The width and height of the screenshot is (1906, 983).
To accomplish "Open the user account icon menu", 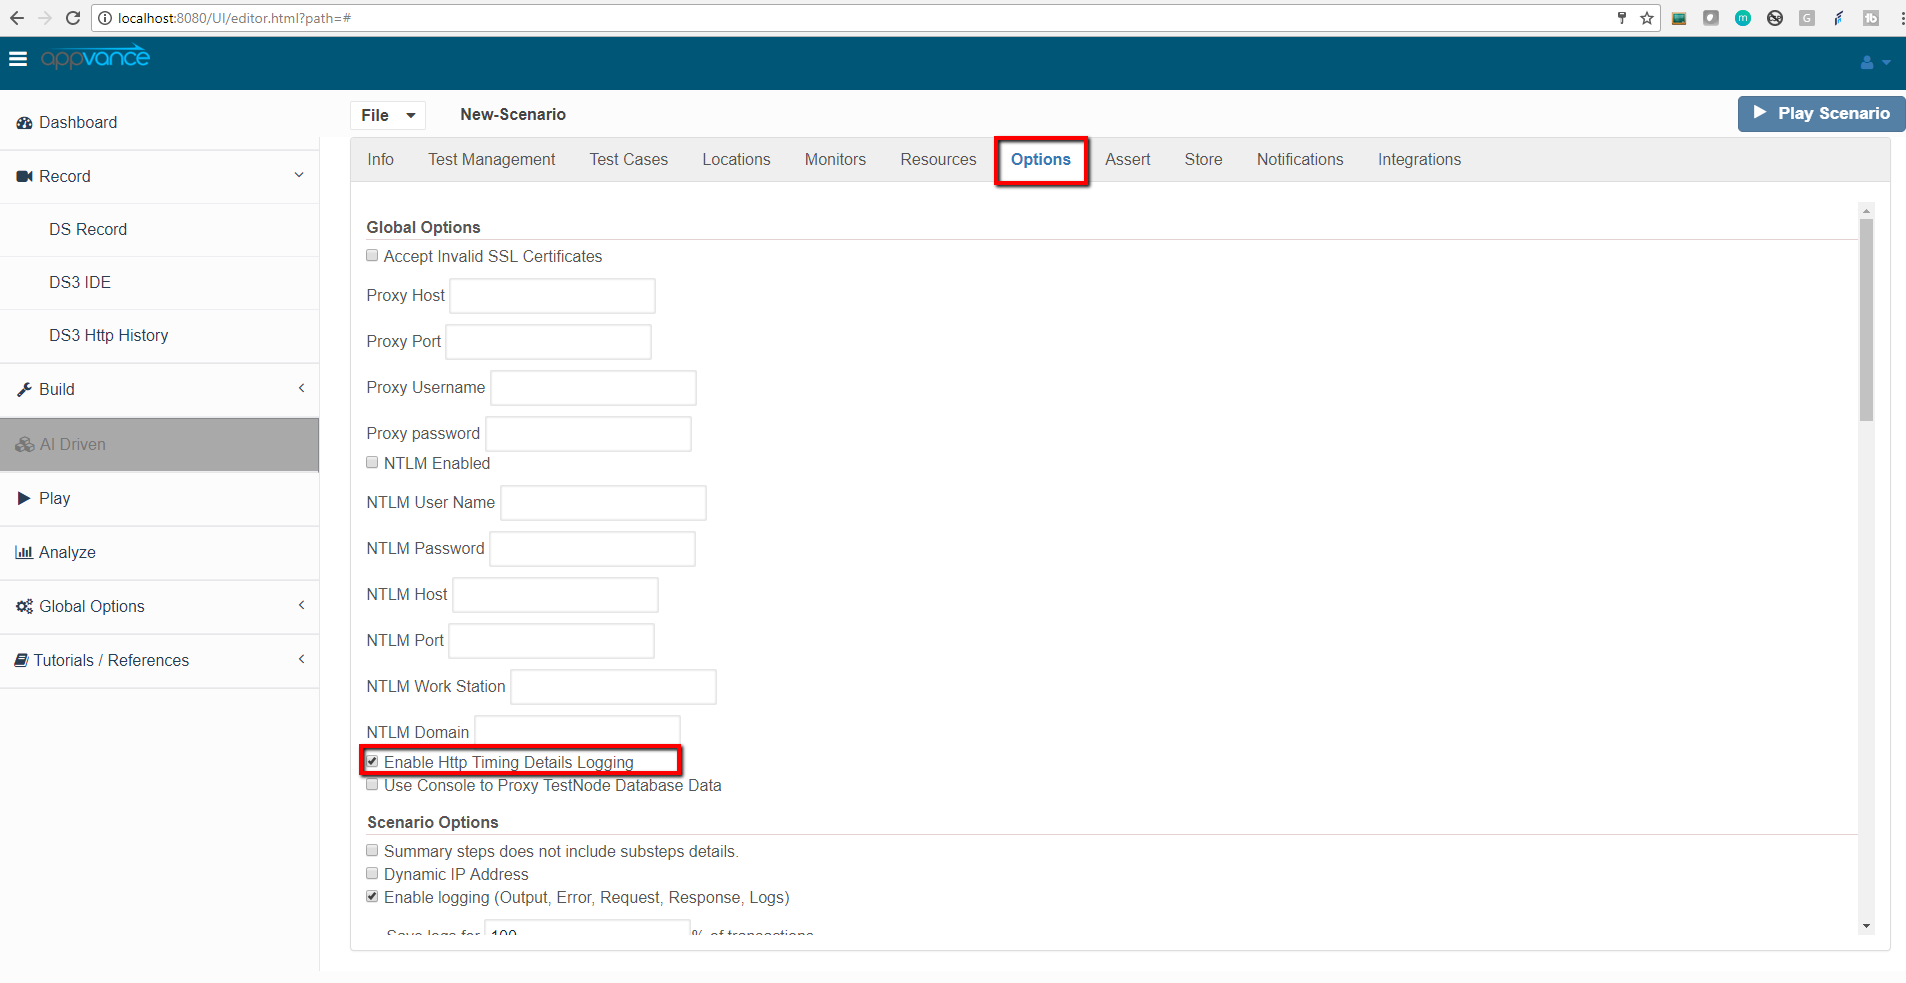I will [x=1867, y=62].
